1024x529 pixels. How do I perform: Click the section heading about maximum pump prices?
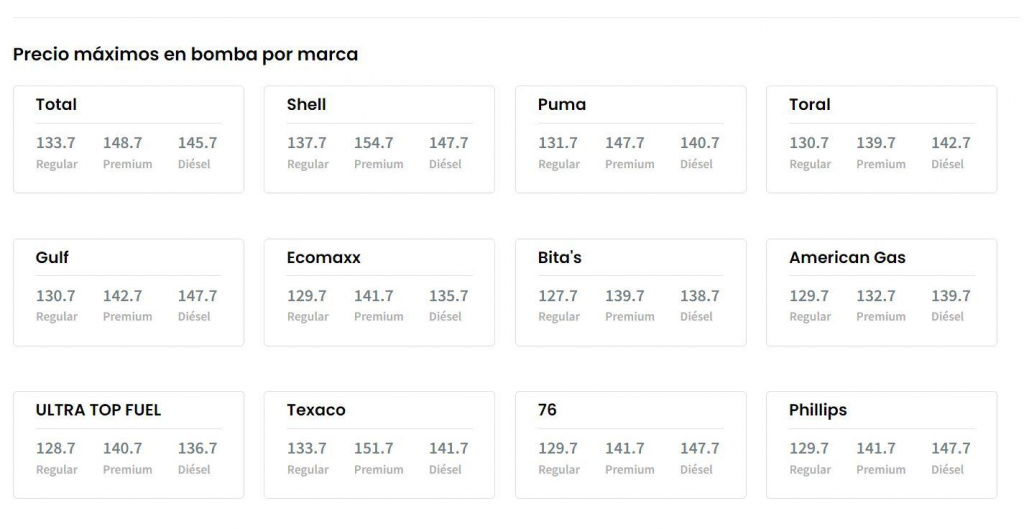[x=185, y=54]
